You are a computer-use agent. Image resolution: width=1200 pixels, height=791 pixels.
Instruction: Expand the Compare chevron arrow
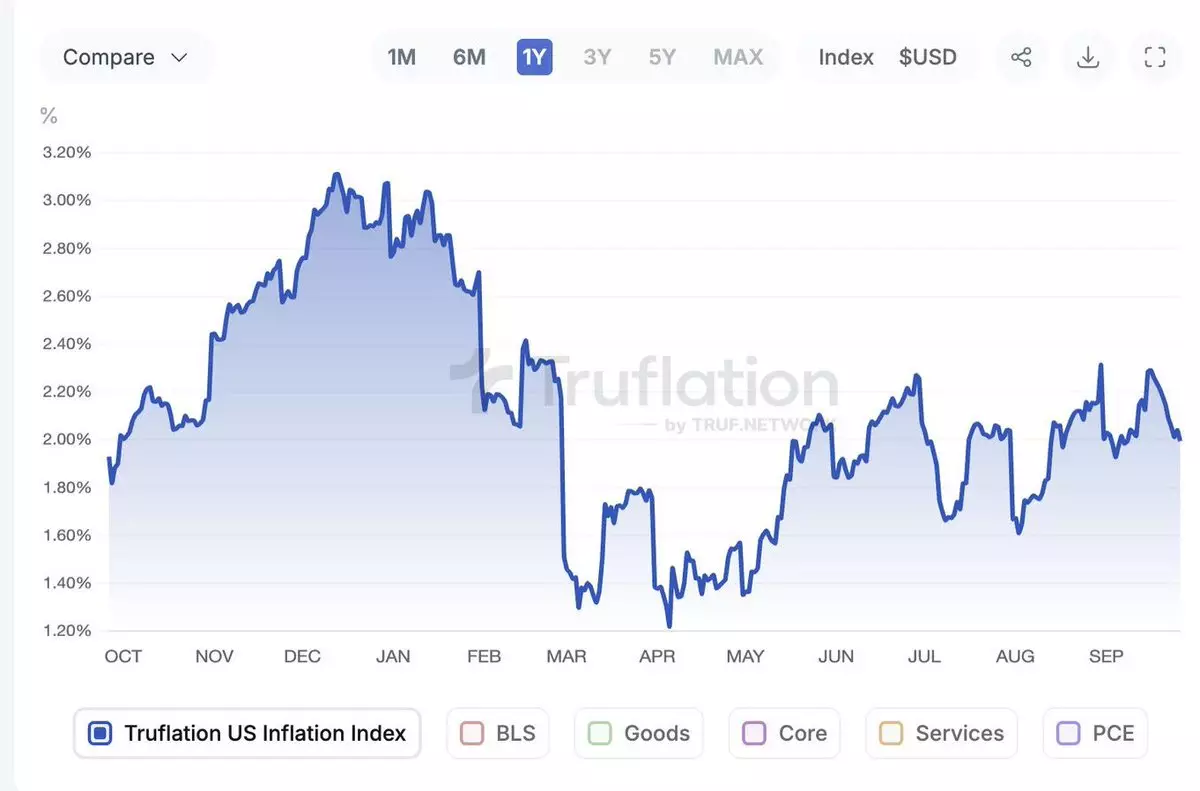click(x=180, y=57)
